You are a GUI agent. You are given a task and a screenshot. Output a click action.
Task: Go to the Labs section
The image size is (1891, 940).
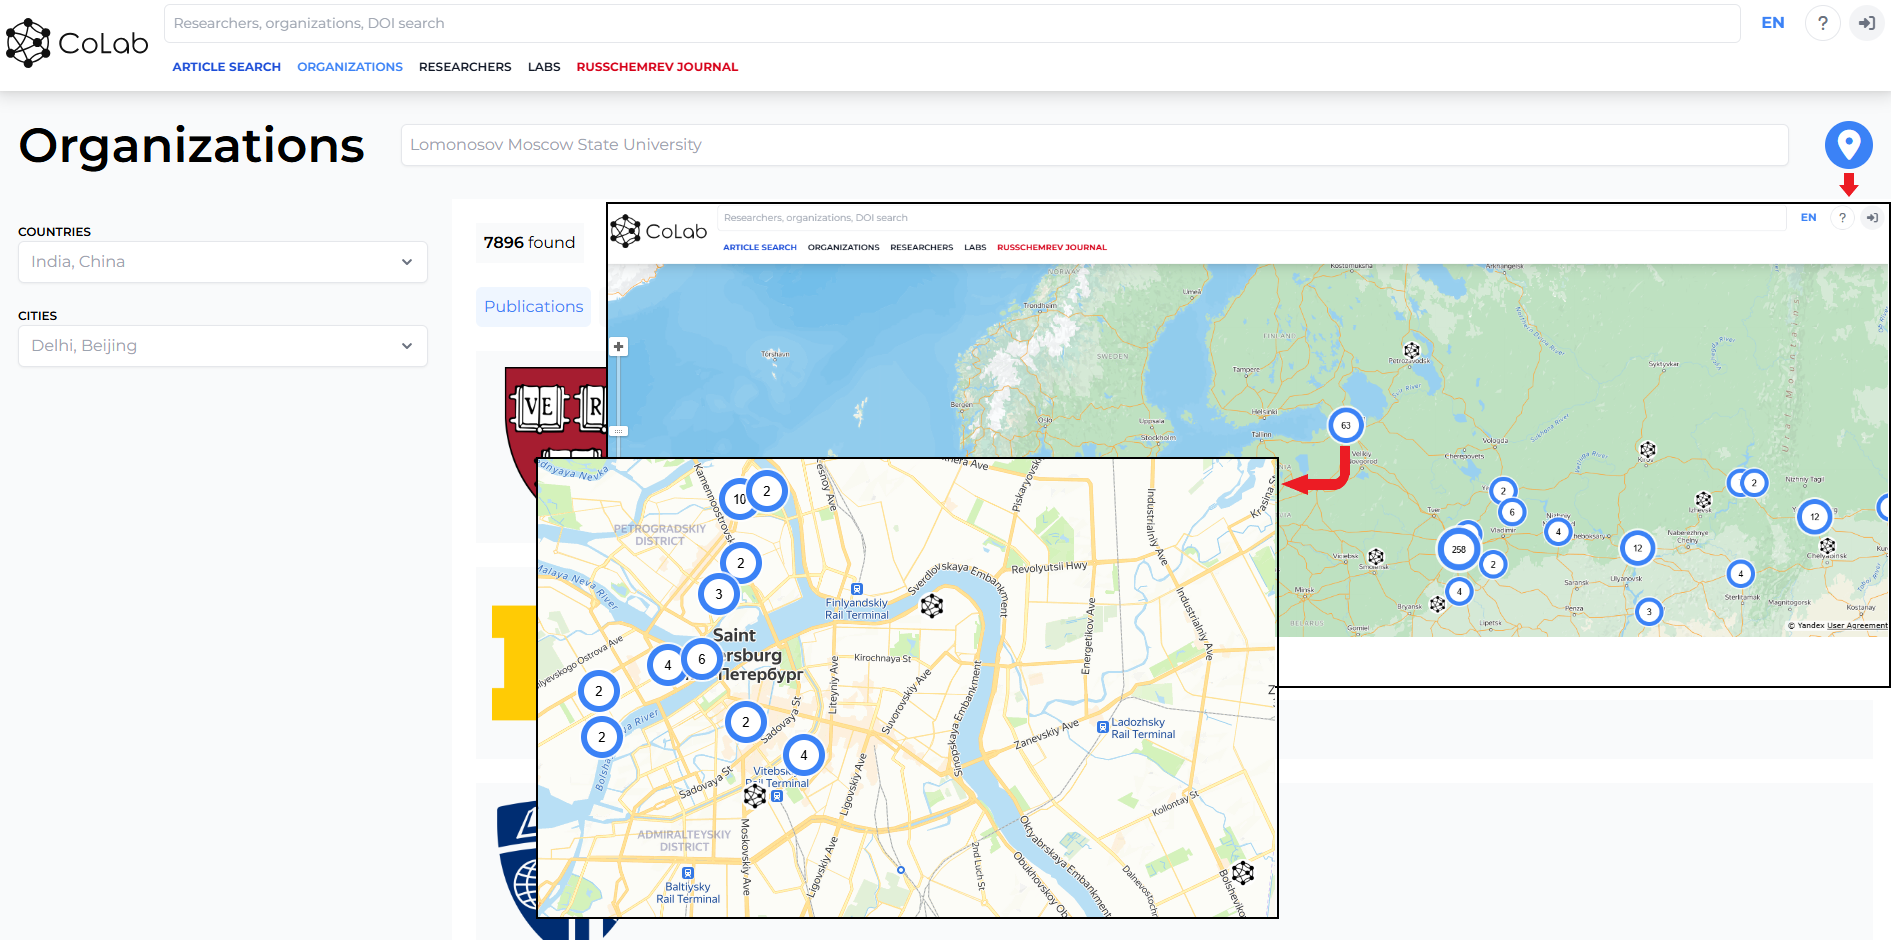point(544,67)
